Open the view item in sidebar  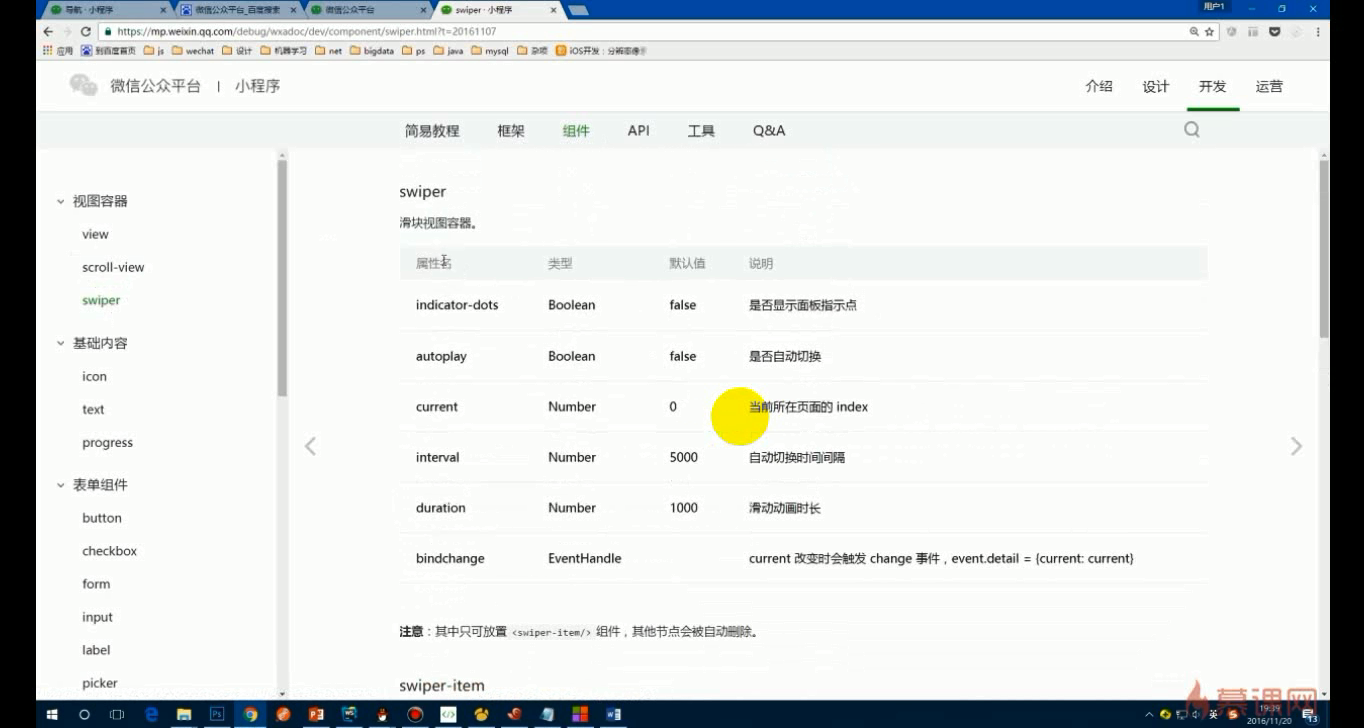pos(95,234)
